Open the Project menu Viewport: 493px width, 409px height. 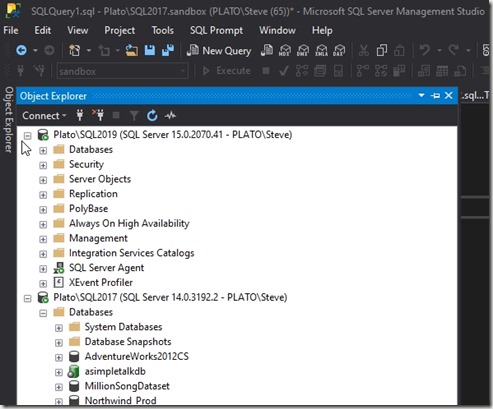[120, 30]
